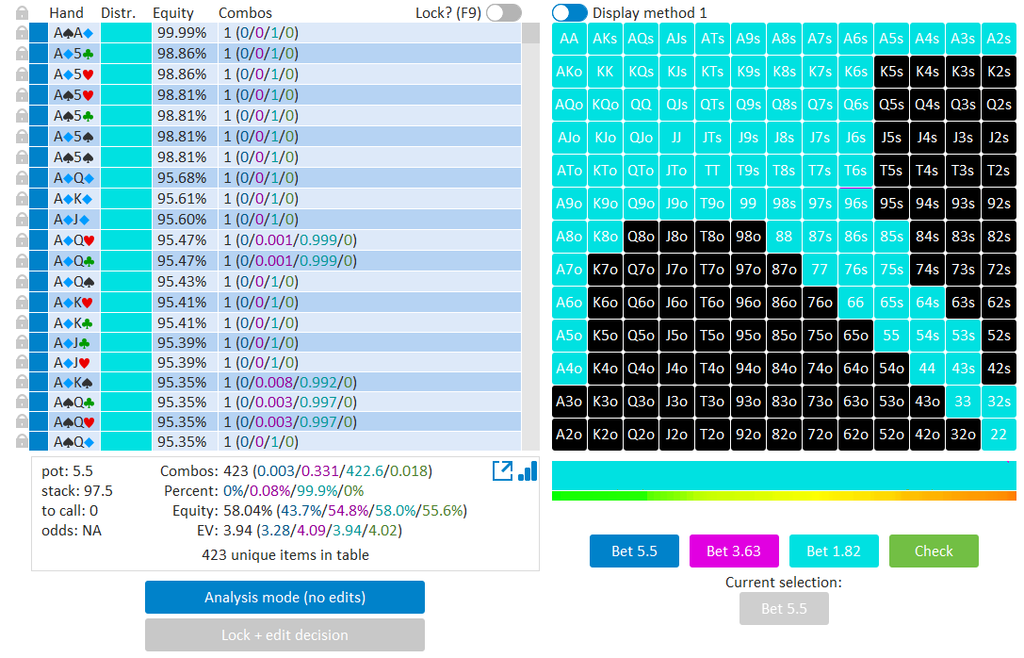Click the lock icon for the A♠Q♣ row
This screenshot has width=1024, height=658.
click(x=22, y=402)
